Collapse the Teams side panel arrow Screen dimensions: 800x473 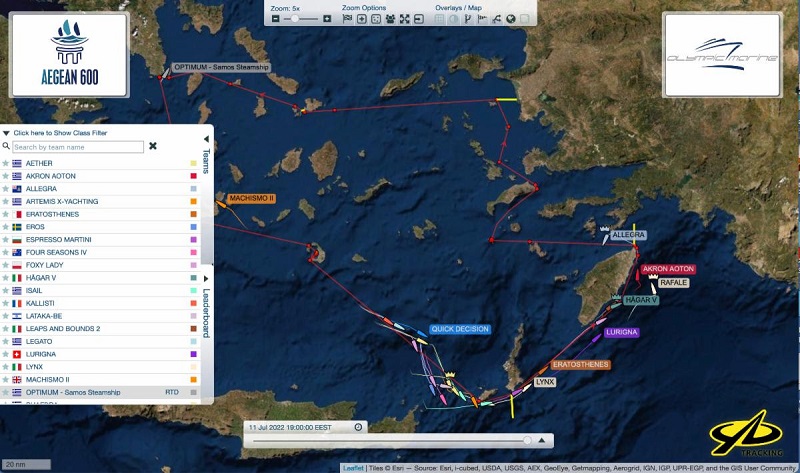(x=206, y=139)
